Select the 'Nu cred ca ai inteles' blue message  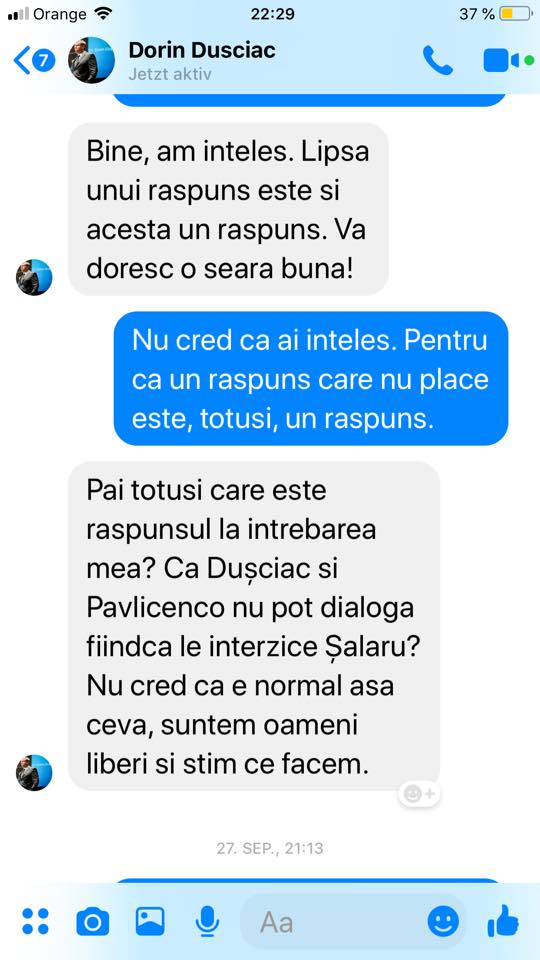(x=311, y=378)
